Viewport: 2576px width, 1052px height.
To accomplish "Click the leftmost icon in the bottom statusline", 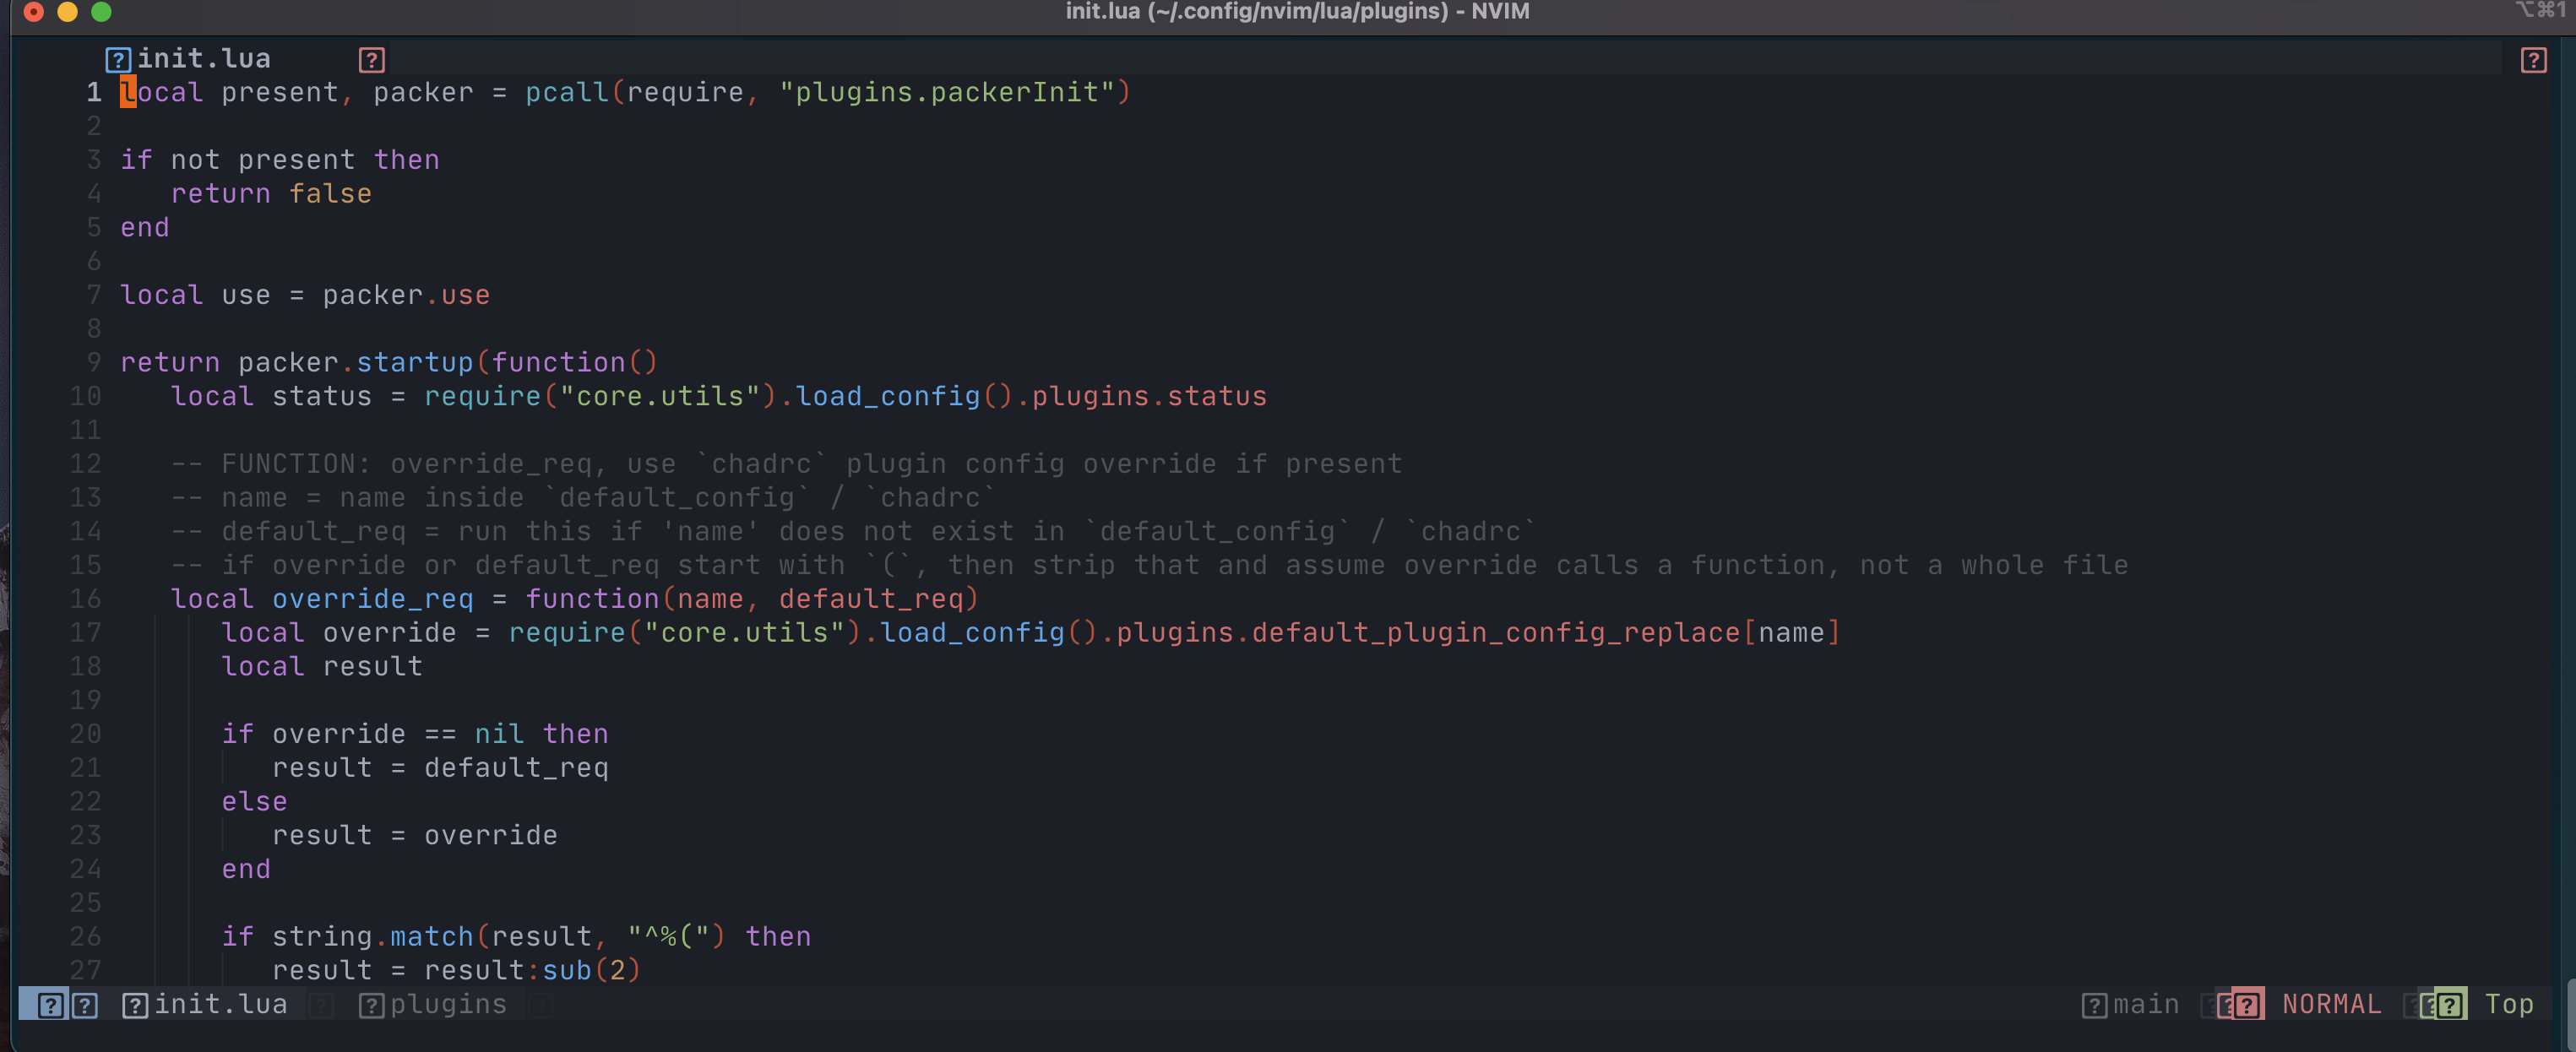I will coord(49,1004).
